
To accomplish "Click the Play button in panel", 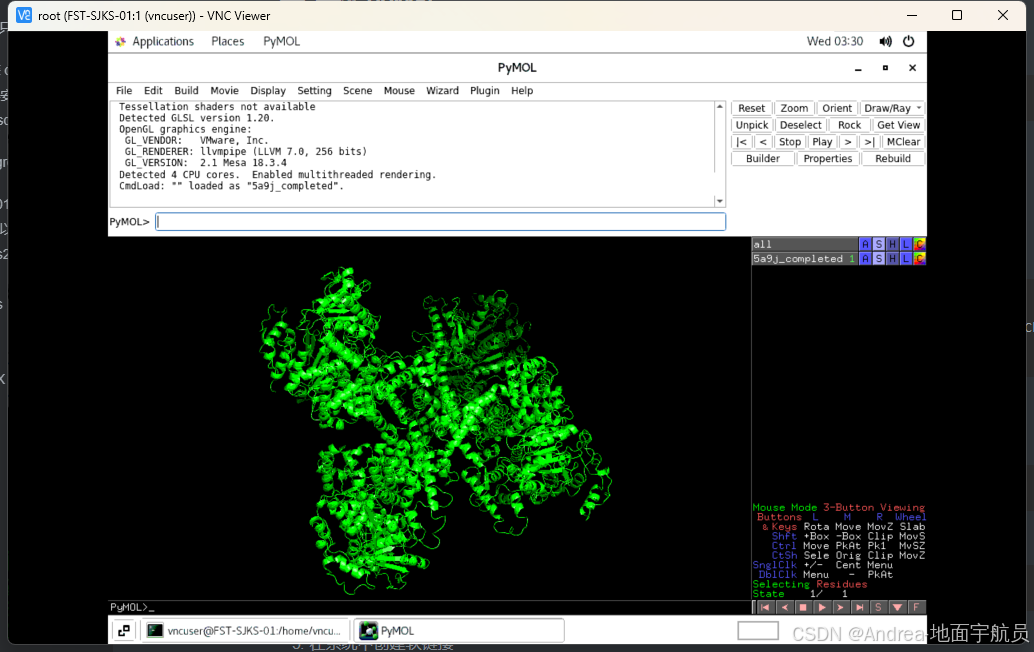I will pos(822,142).
